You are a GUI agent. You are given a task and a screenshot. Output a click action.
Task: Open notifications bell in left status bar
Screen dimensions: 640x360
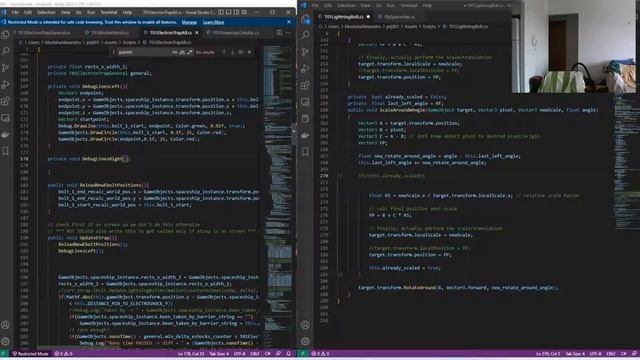click(289, 354)
